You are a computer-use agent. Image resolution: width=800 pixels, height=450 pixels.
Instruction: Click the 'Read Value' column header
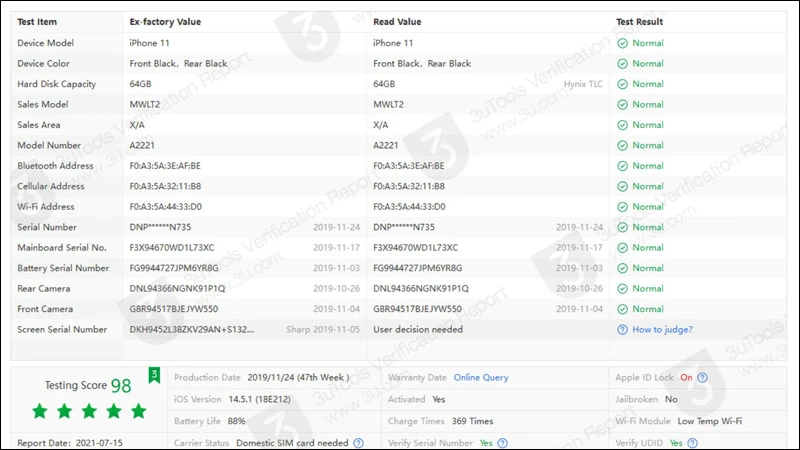397,22
